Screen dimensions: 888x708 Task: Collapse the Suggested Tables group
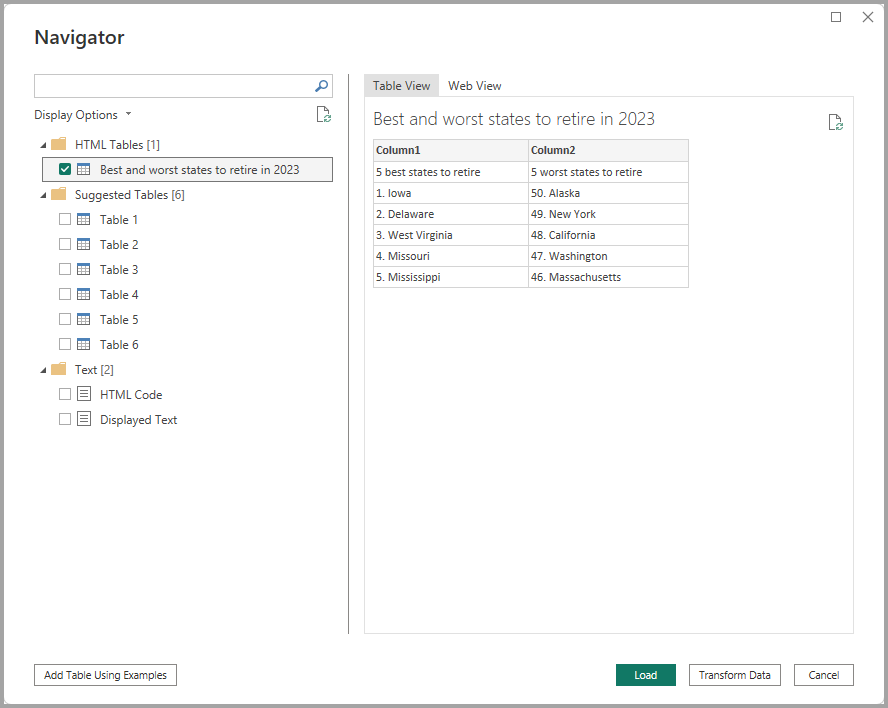pos(42,194)
